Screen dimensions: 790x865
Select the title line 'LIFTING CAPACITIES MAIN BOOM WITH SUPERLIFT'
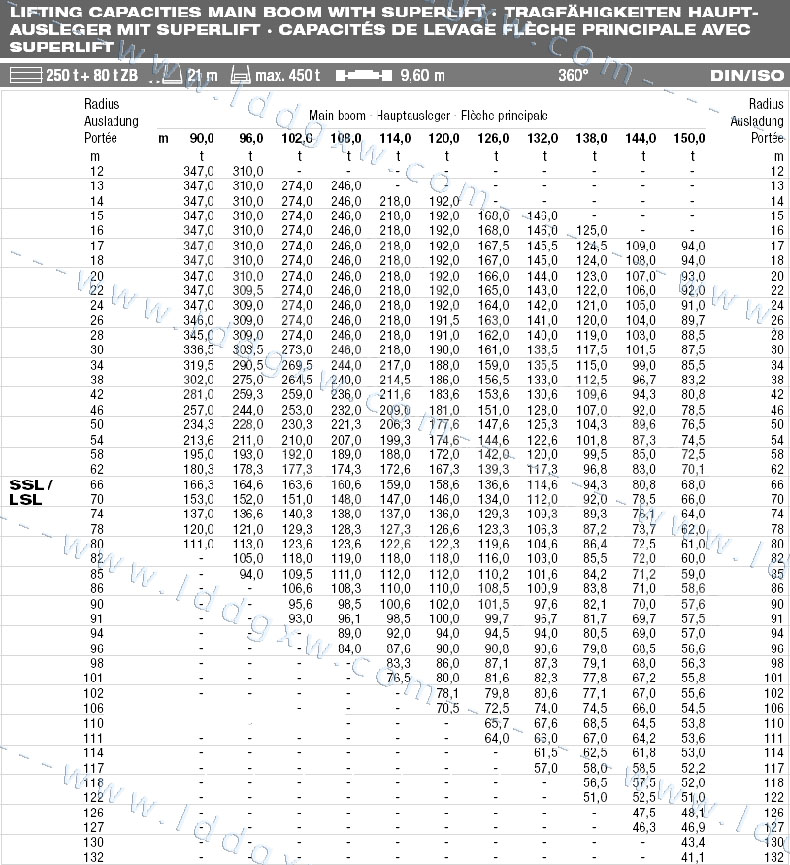click(x=247, y=12)
